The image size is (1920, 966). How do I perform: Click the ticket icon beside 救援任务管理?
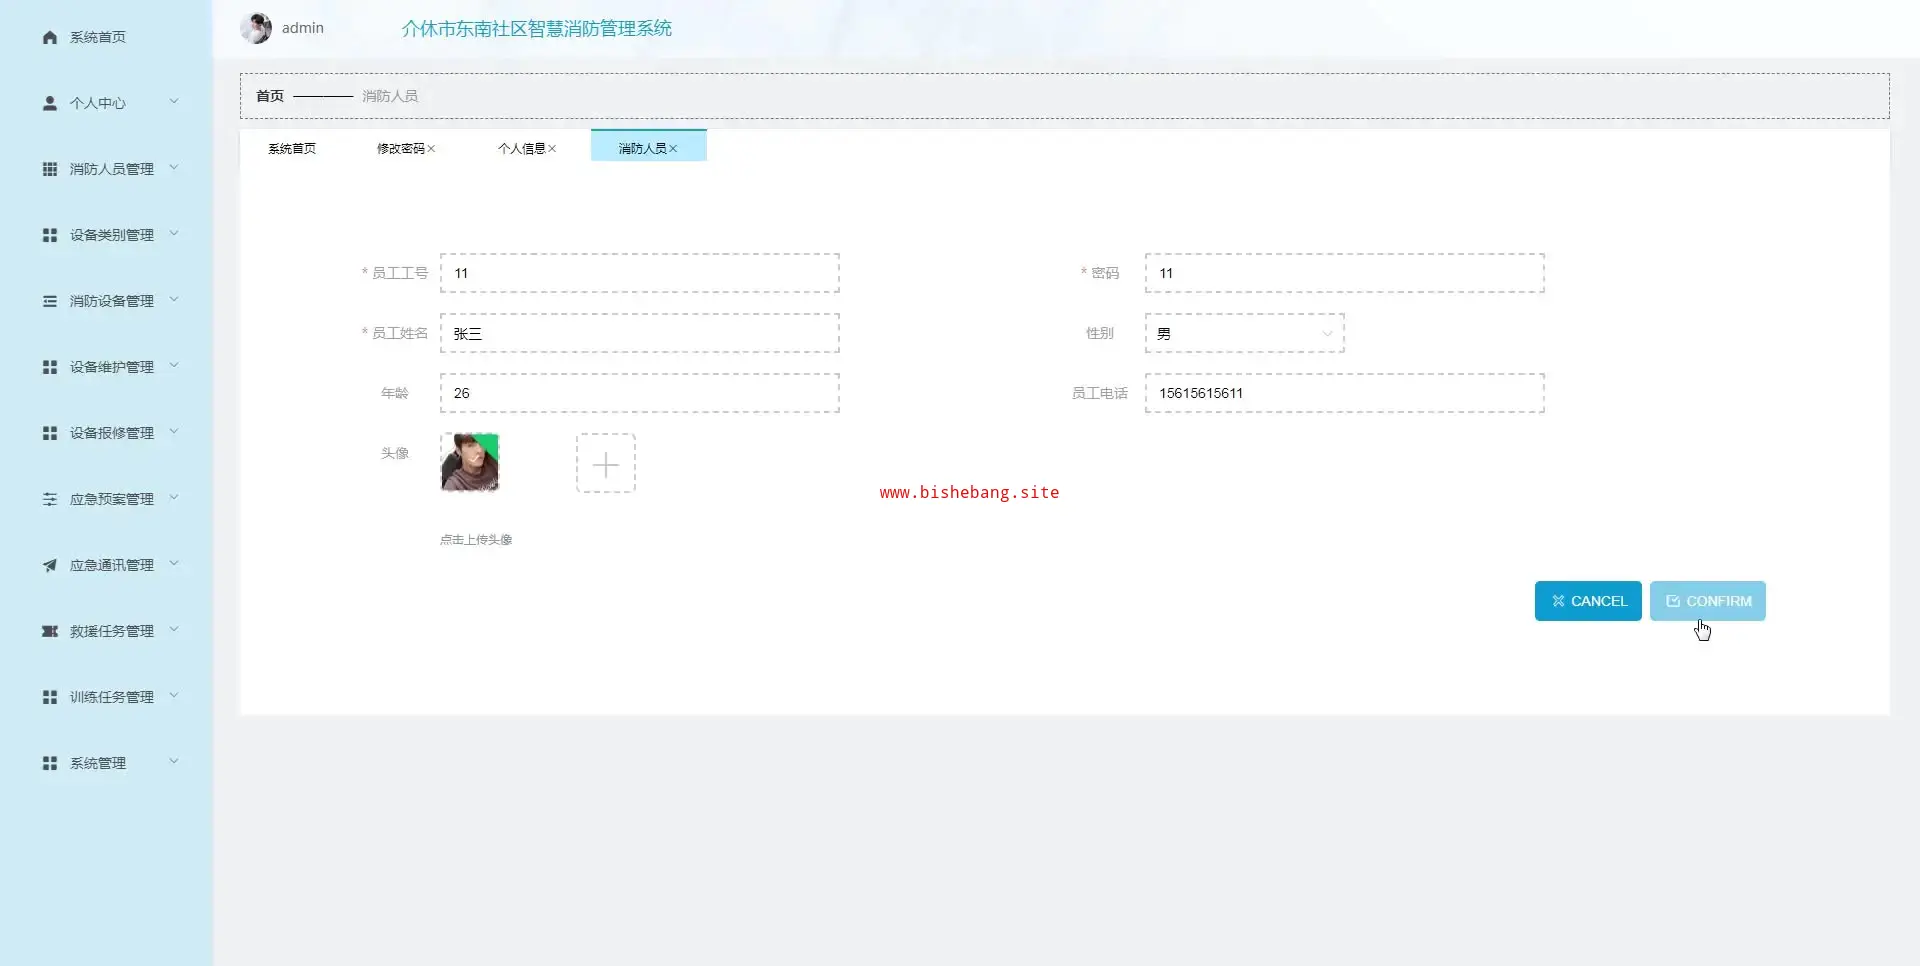[x=50, y=631]
